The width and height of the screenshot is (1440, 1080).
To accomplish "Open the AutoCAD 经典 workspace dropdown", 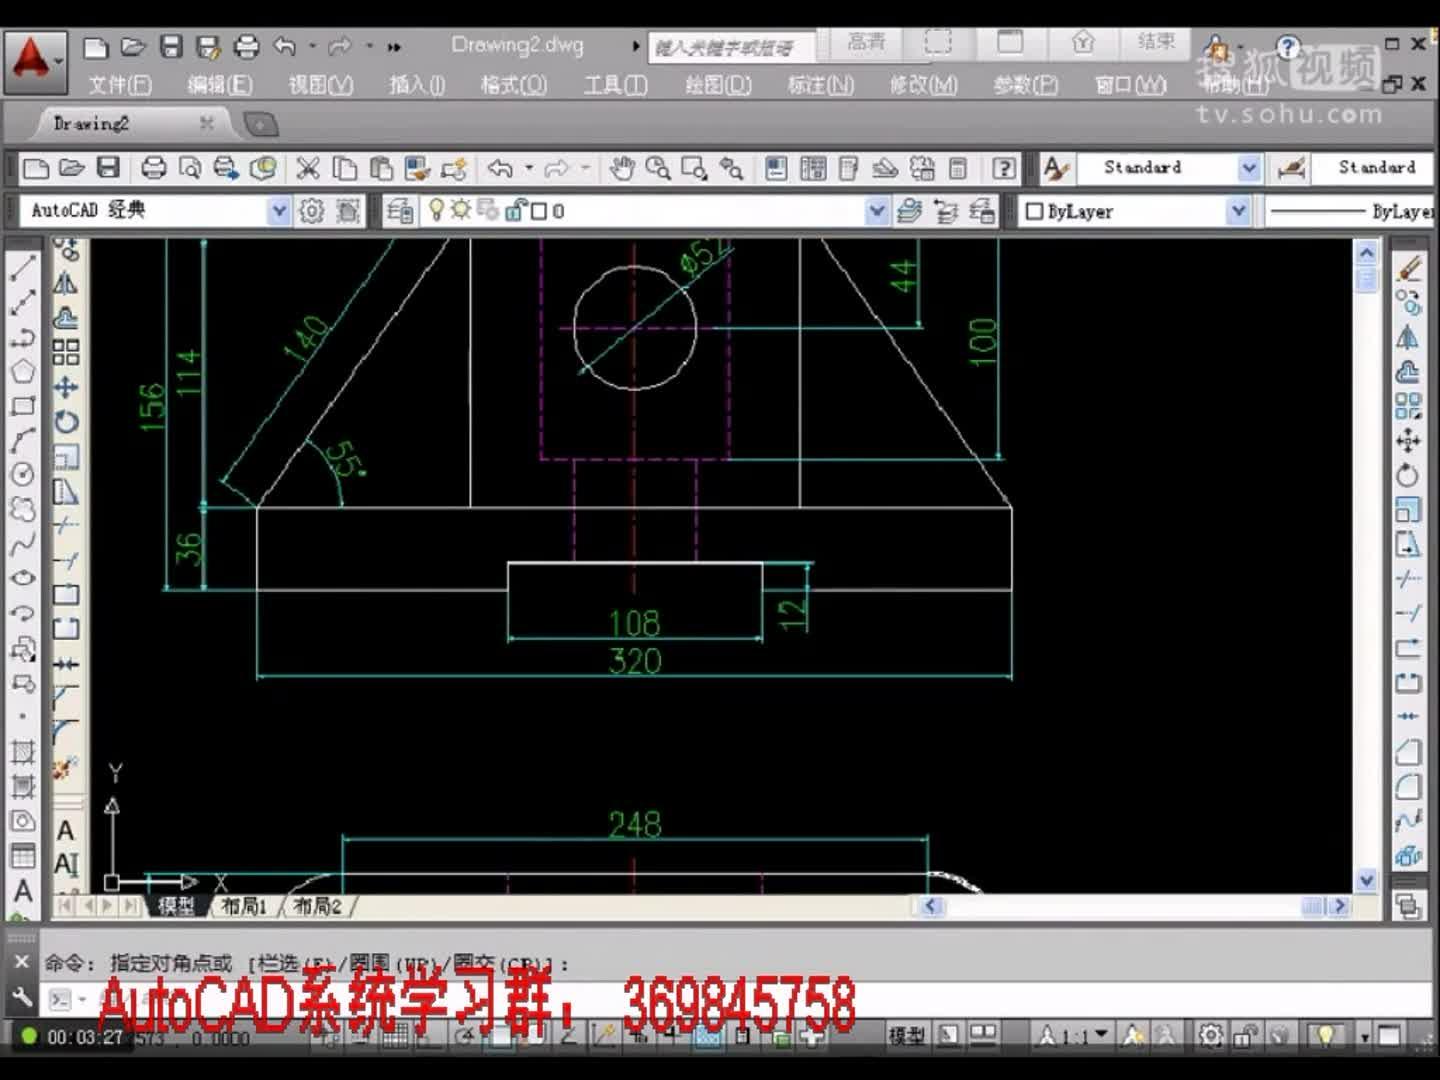I will click(x=277, y=211).
